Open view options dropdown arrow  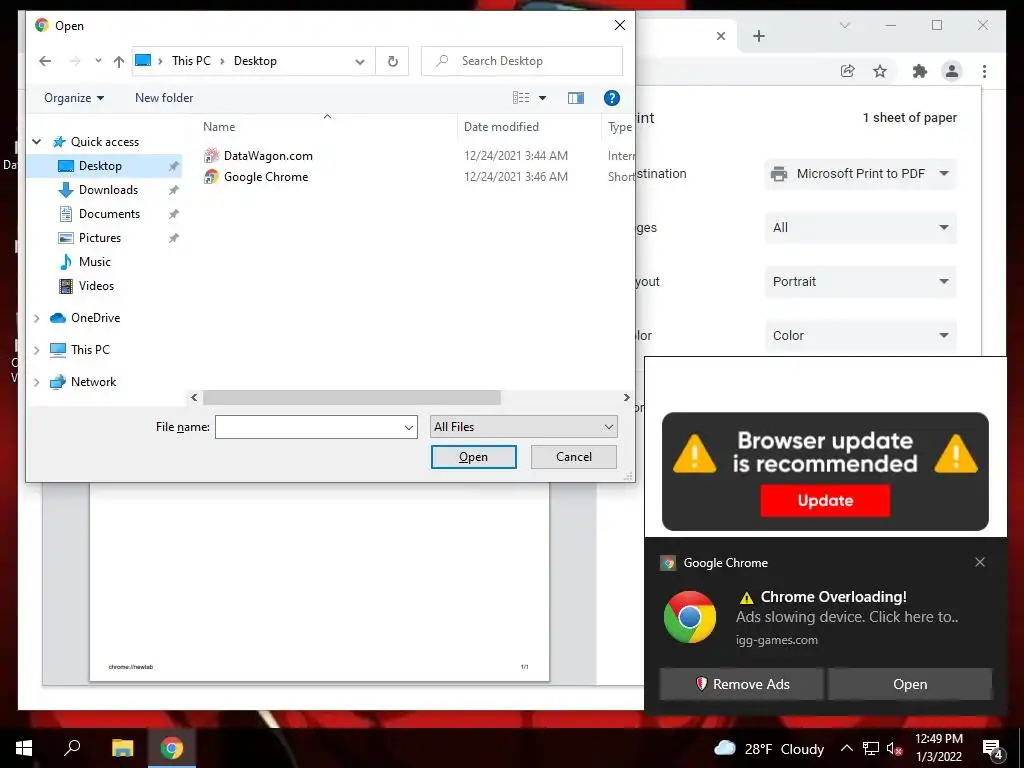[542, 98]
